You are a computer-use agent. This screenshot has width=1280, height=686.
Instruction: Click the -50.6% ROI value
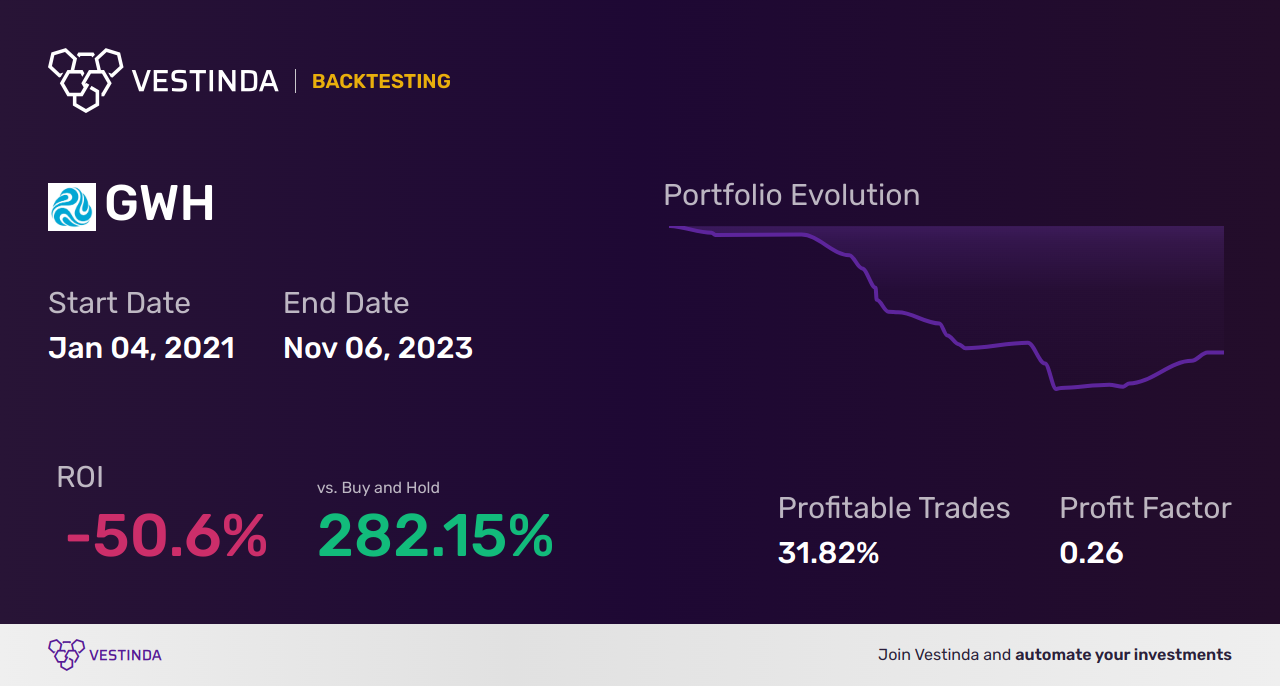click(166, 536)
